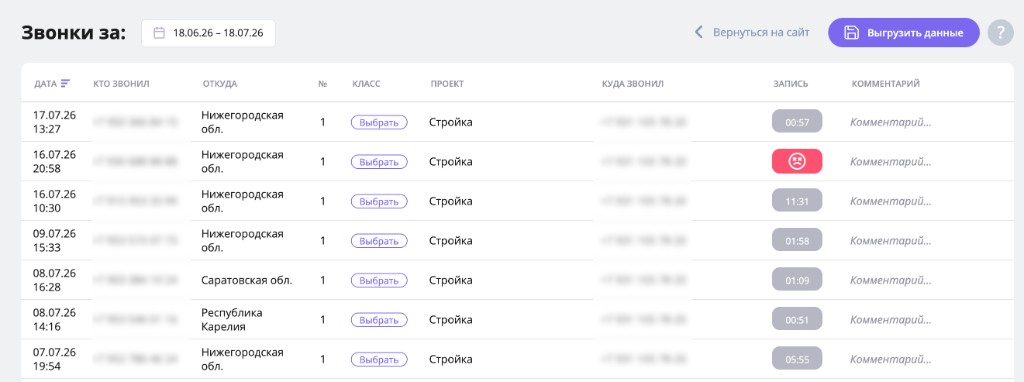Choose class for call 08.07.26 14:16
This screenshot has height=382, width=1024.
(379, 320)
